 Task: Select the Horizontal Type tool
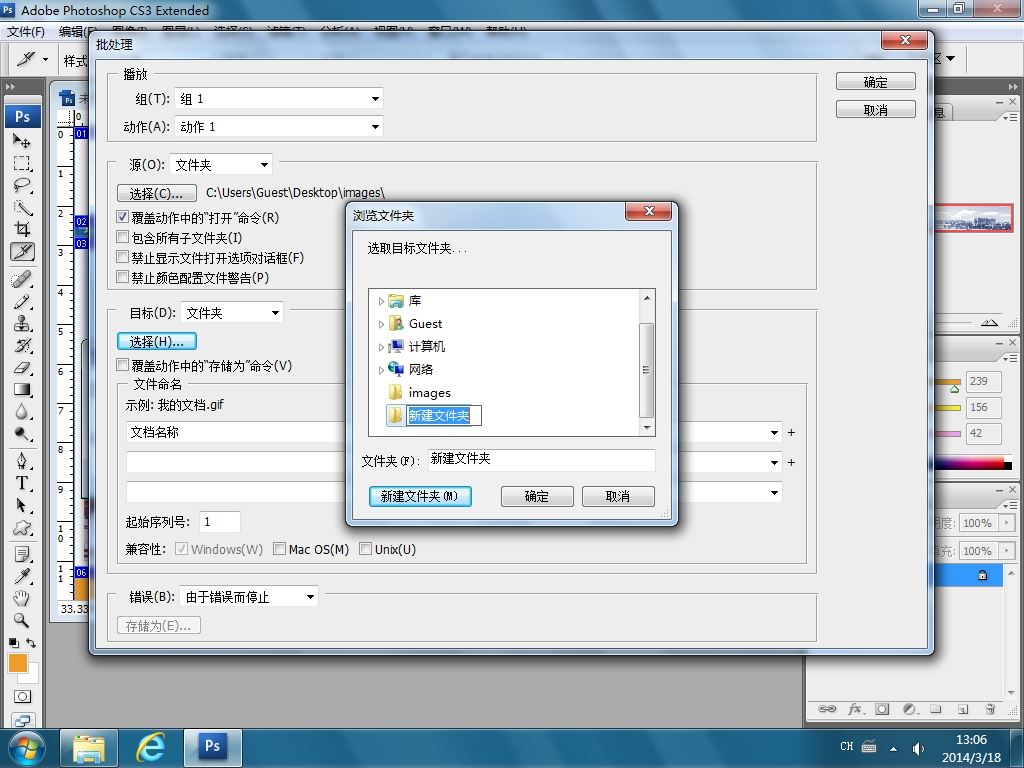coord(22,484)
